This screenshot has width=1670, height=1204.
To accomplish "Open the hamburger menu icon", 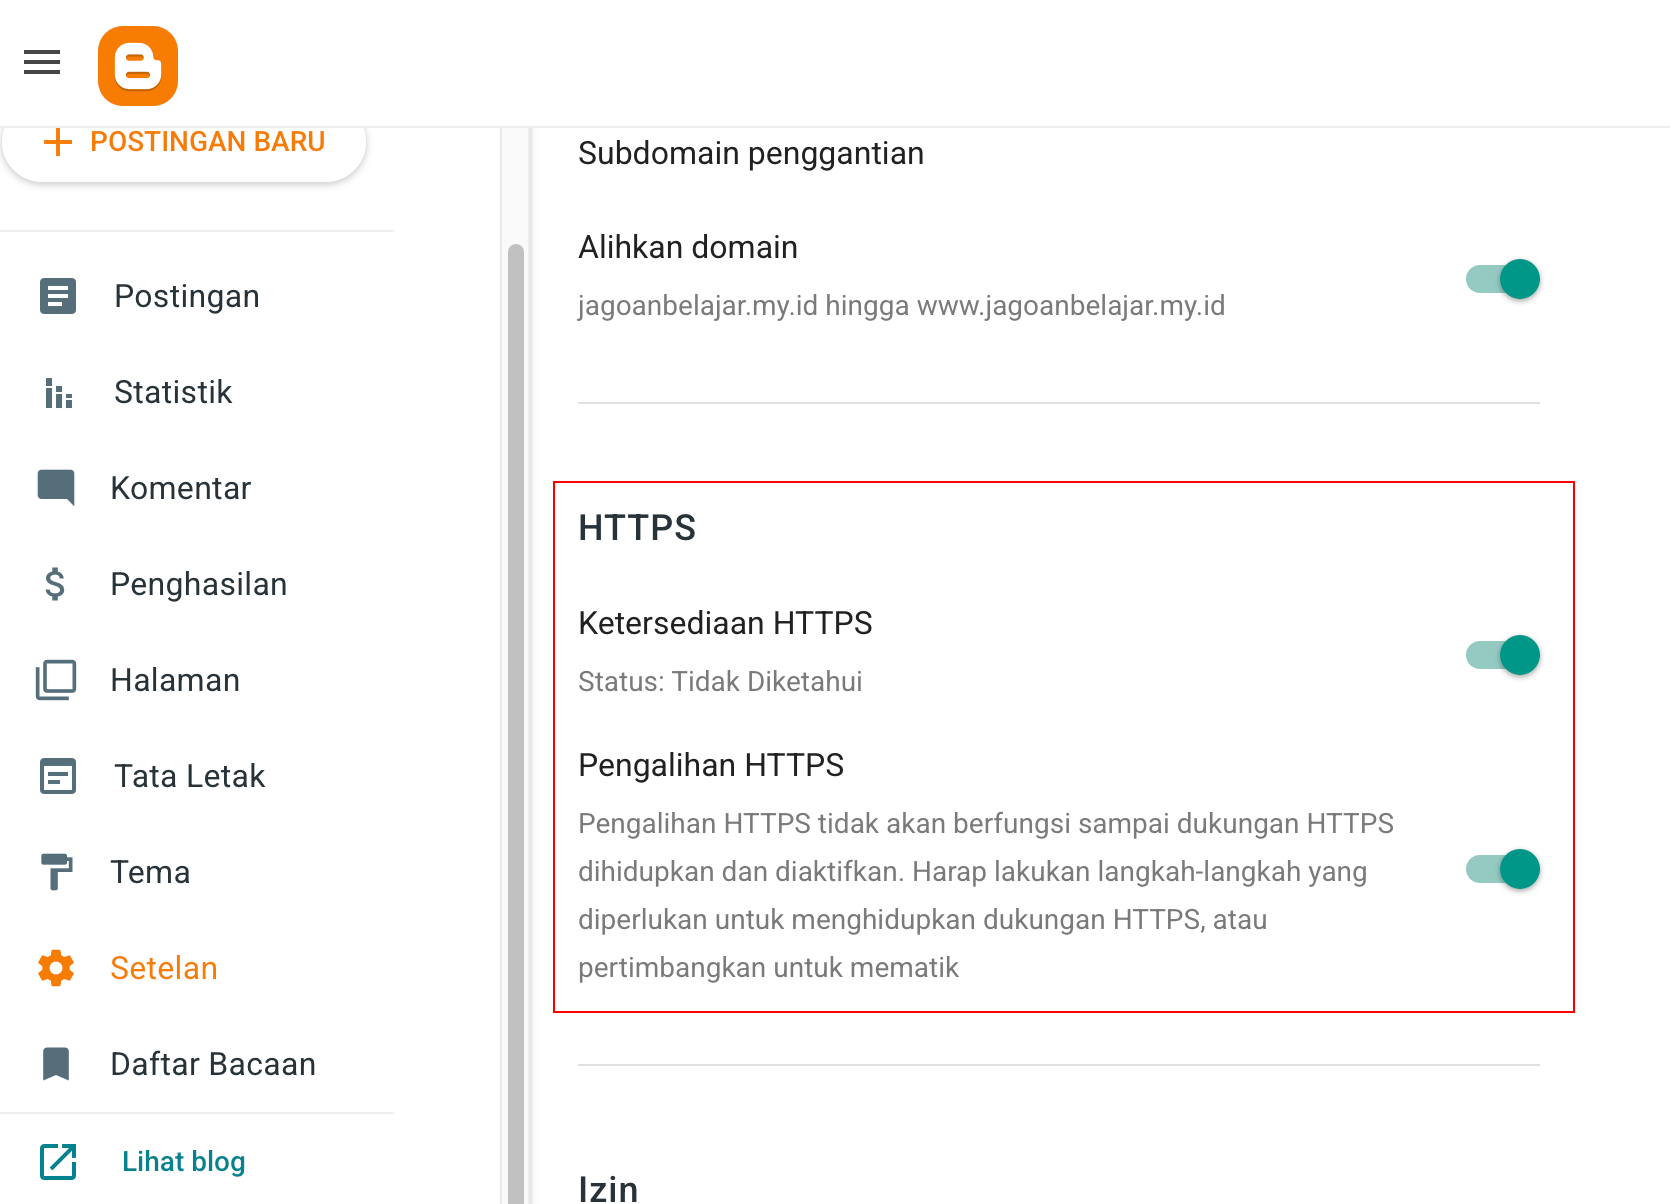I will 42,62.
